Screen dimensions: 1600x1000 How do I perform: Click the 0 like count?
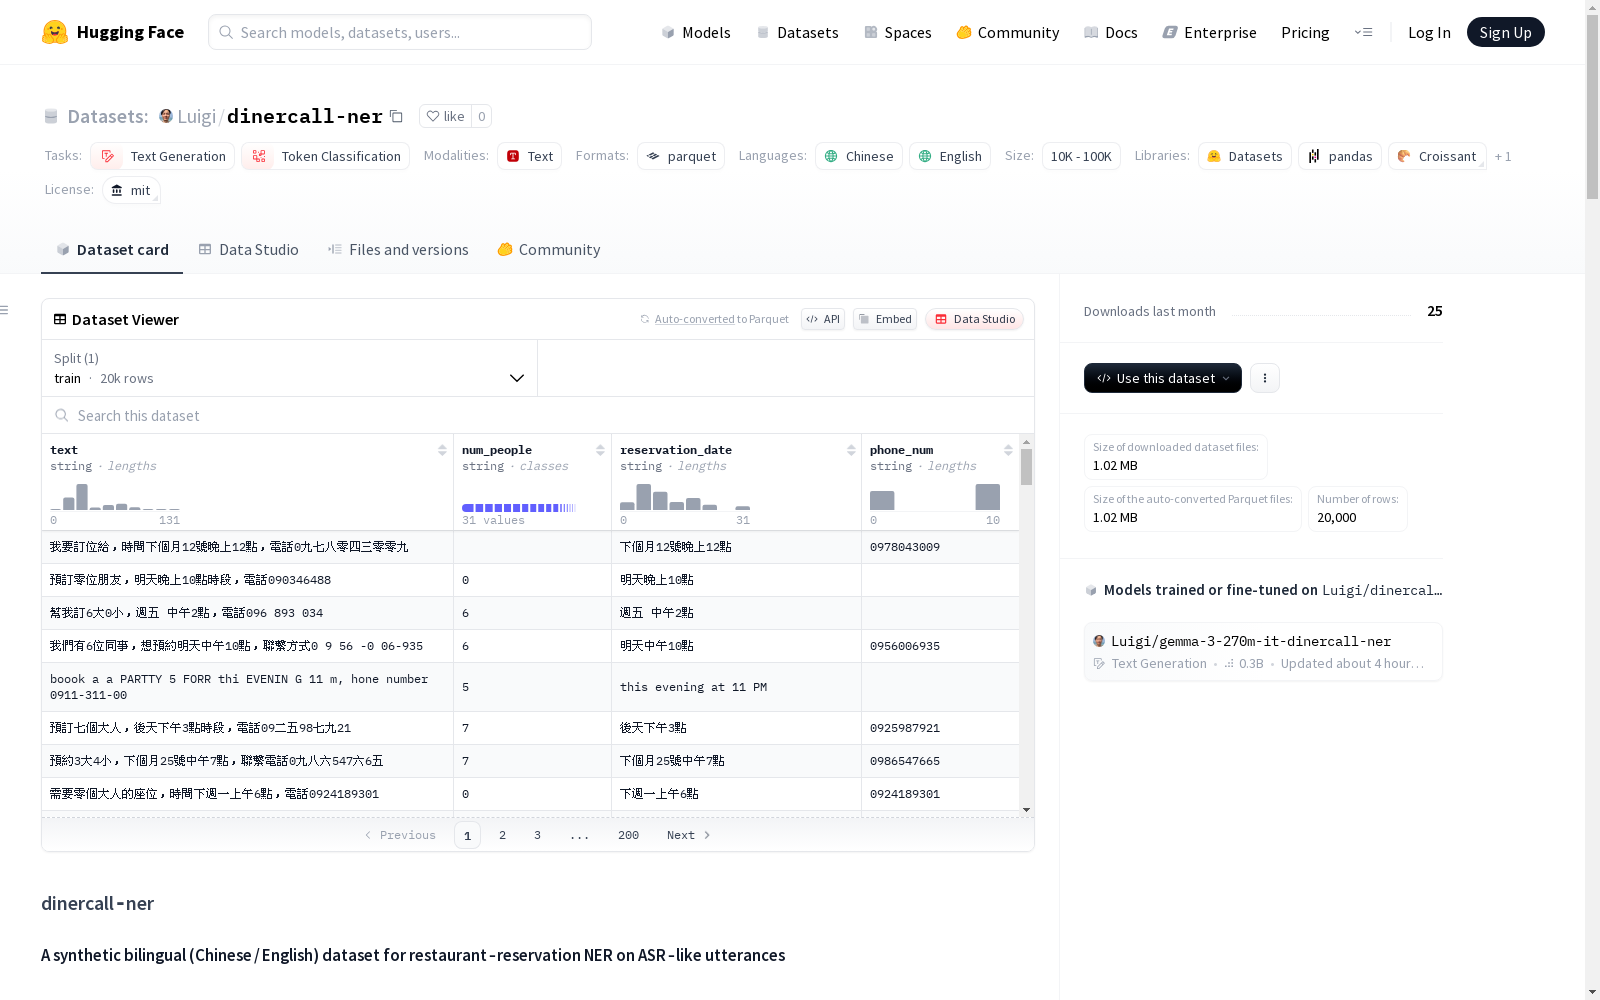(x=481, y=116)
